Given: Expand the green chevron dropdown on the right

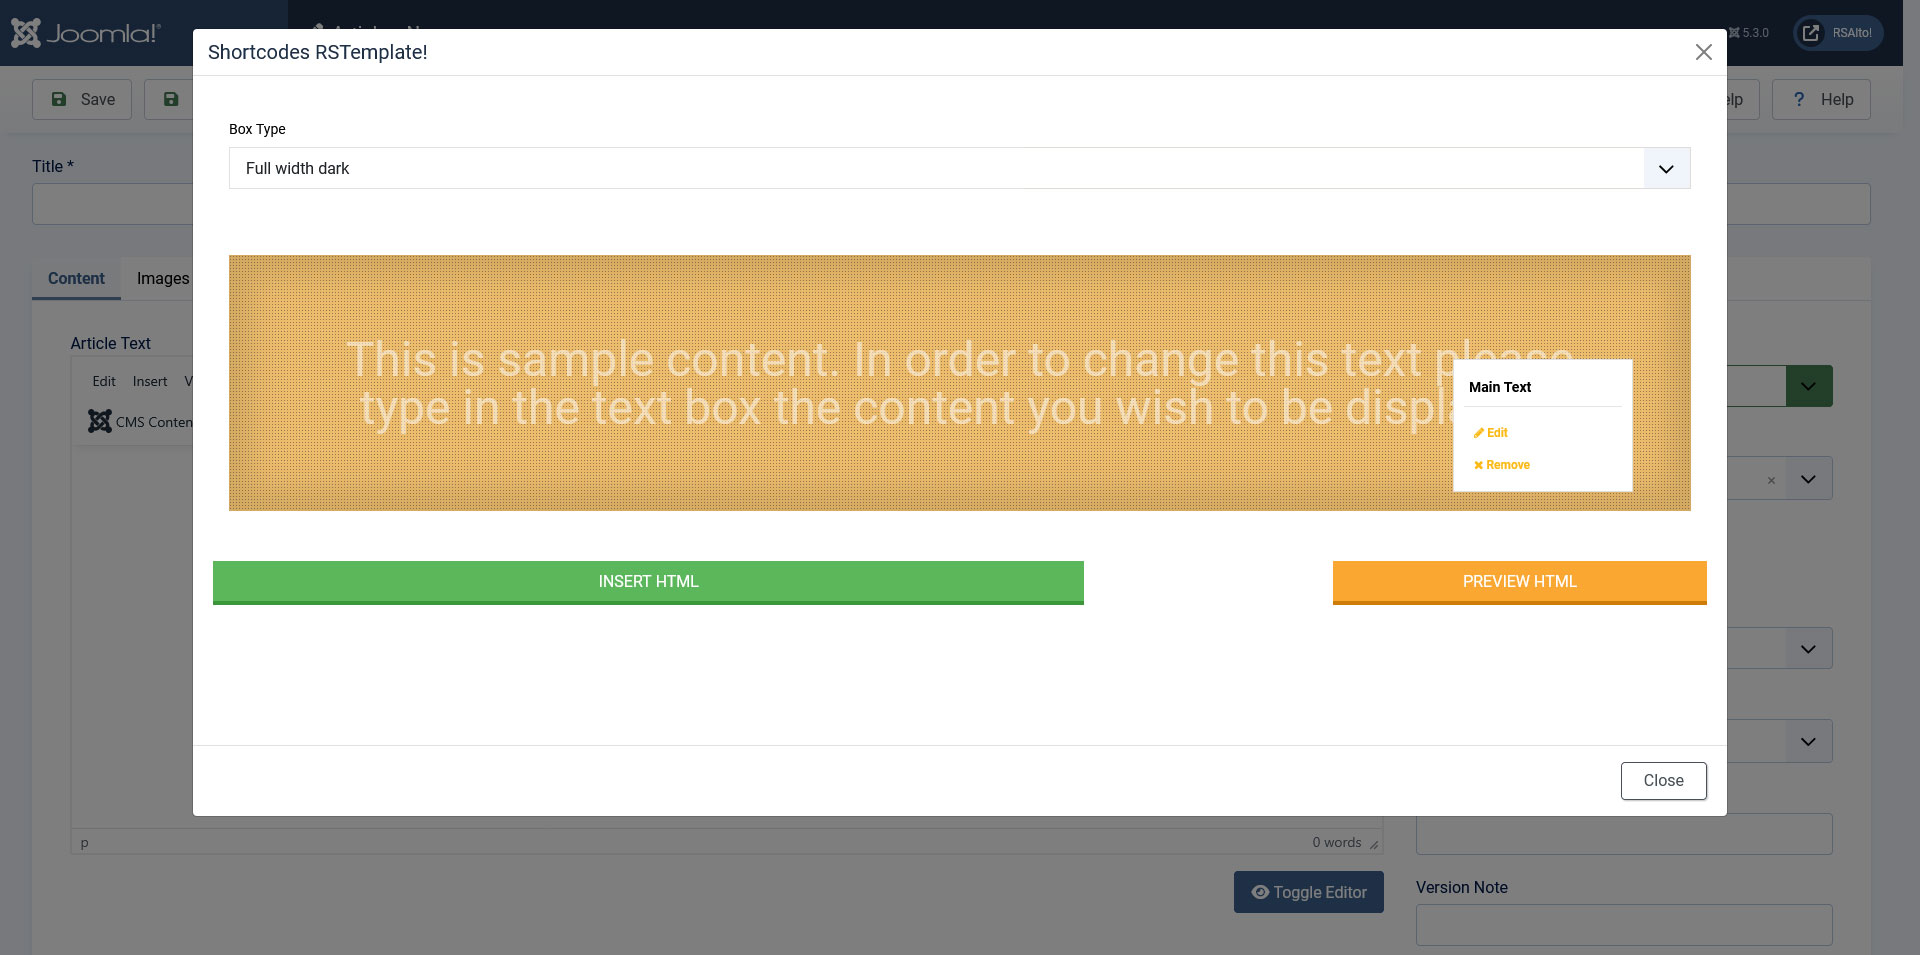Looking at the screenshot, I should pyautogui.click(x=1809, y=386).
